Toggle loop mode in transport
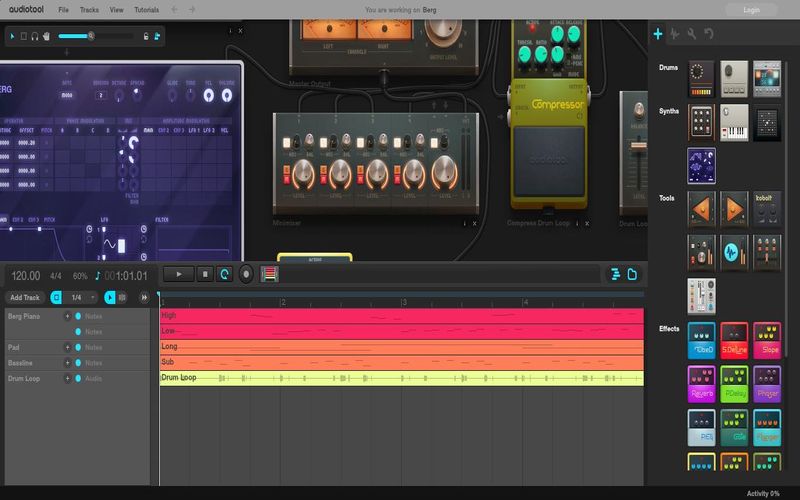 pyautogui.click(x=224, y=274)
